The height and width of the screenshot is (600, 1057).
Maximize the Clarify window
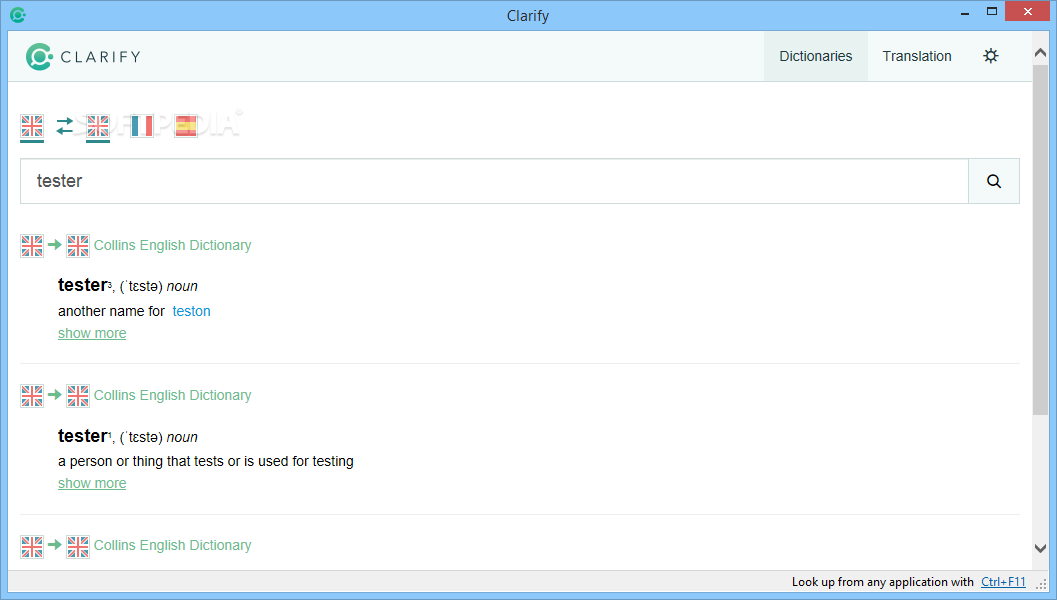point(992,12)
